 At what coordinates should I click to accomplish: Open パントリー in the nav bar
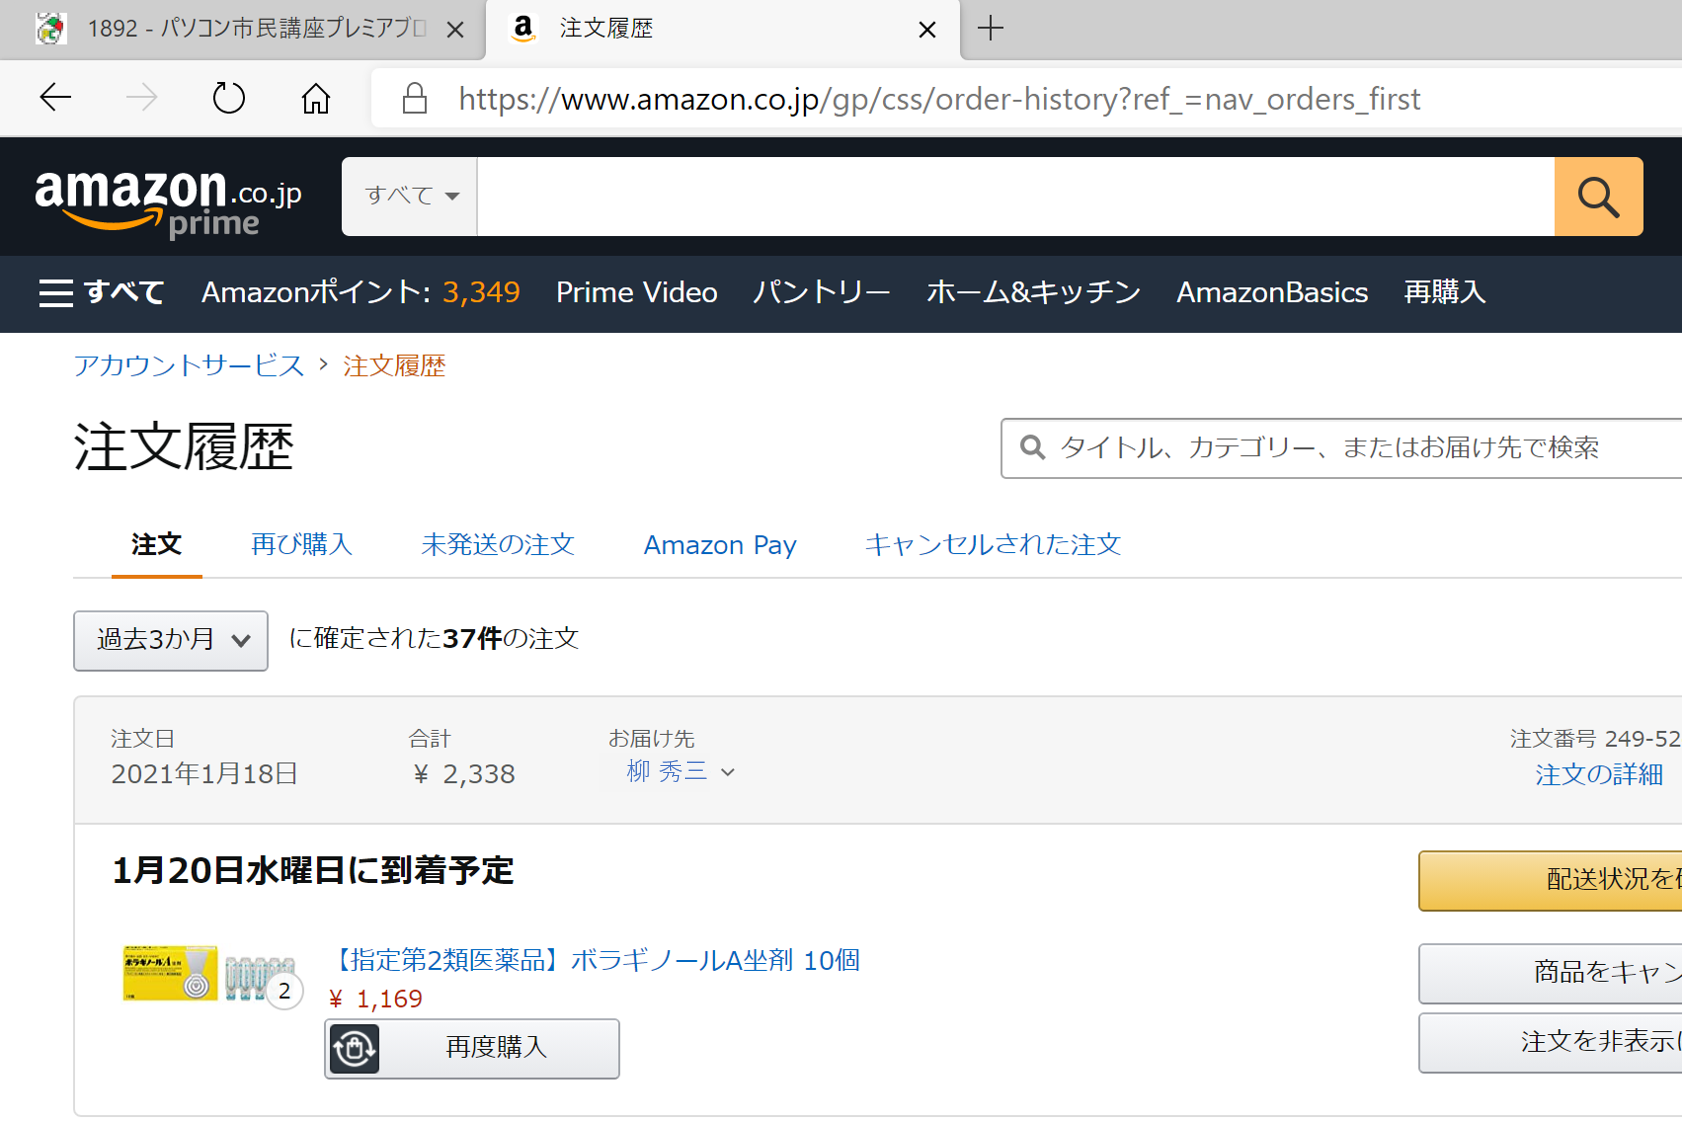822,292
